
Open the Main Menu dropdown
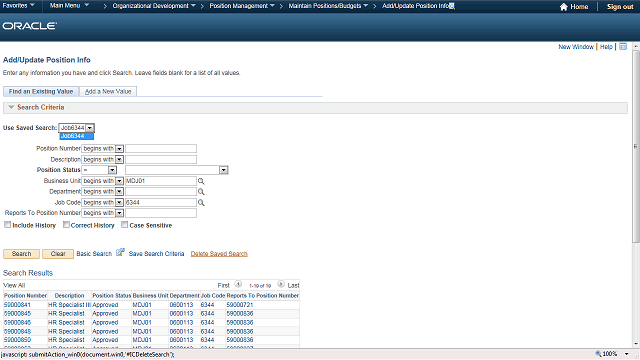69,6
